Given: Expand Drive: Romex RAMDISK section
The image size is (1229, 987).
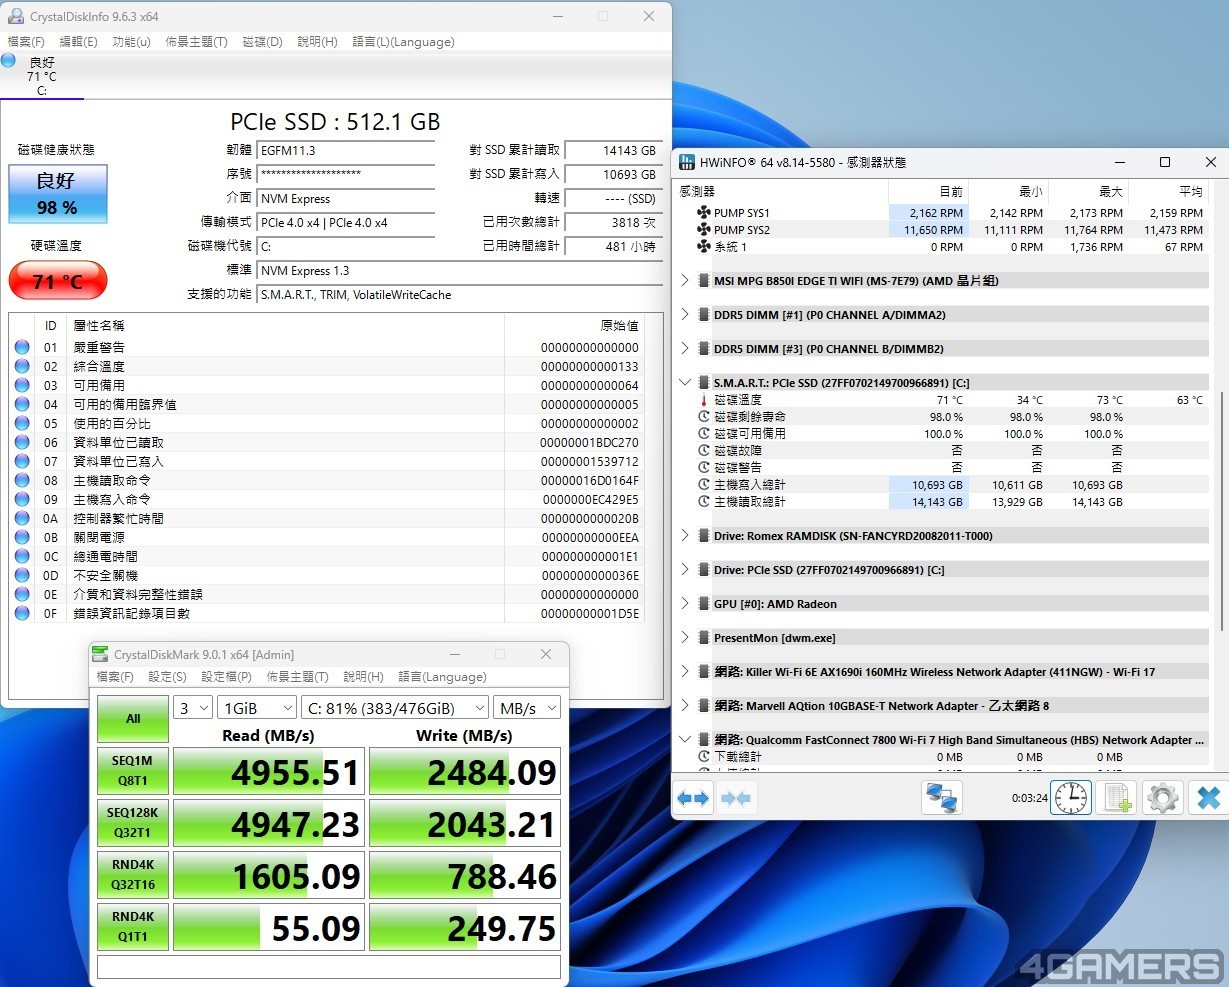Looking at the screenshot, I should pos(685,536).
